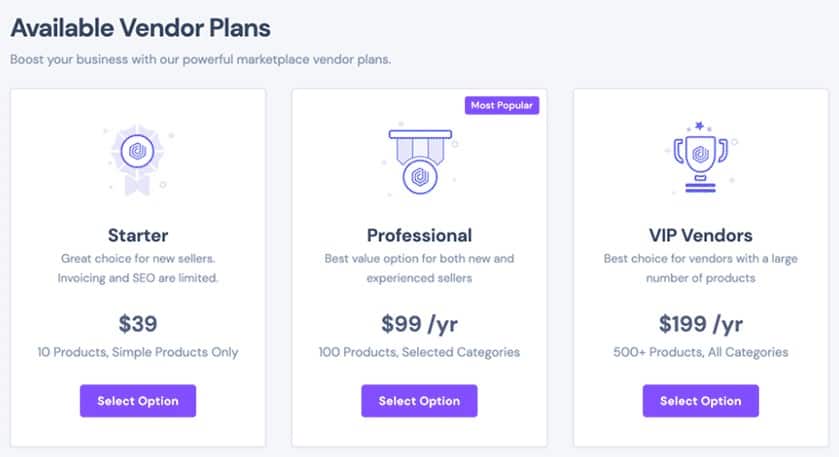839x457 pixels.
Task: Click the Starter plan ribbon badge icon
Action: point(138,161)
